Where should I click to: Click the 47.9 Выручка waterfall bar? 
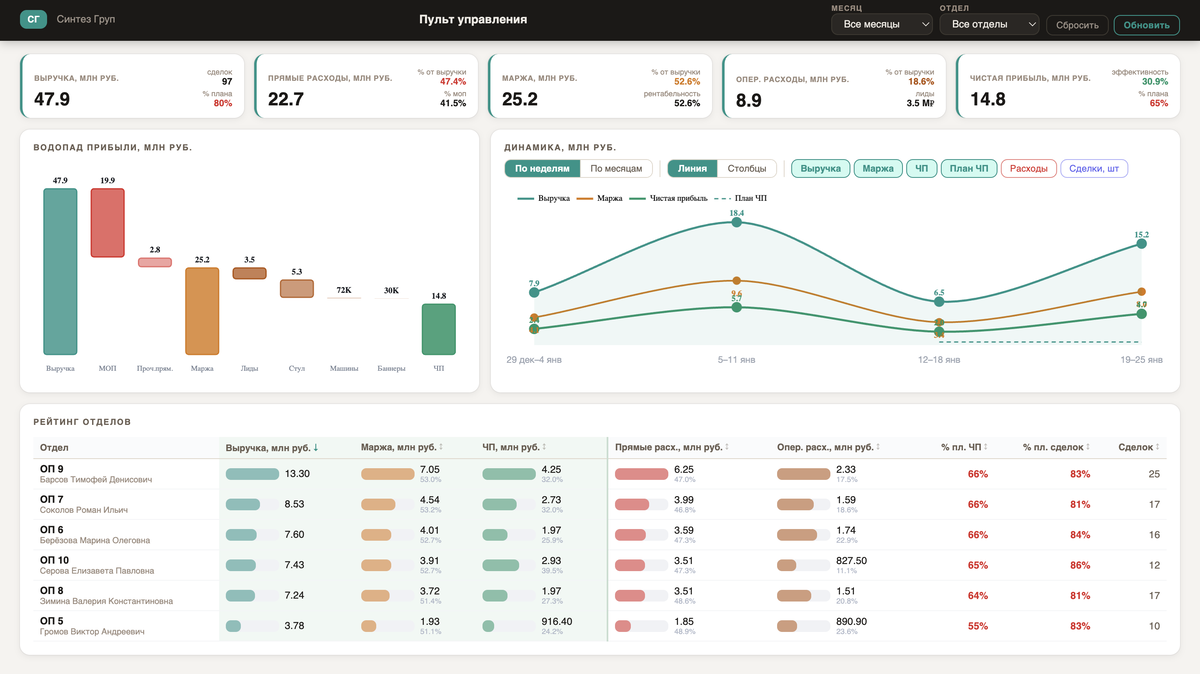pyautogui.click(x=60, y=271)
